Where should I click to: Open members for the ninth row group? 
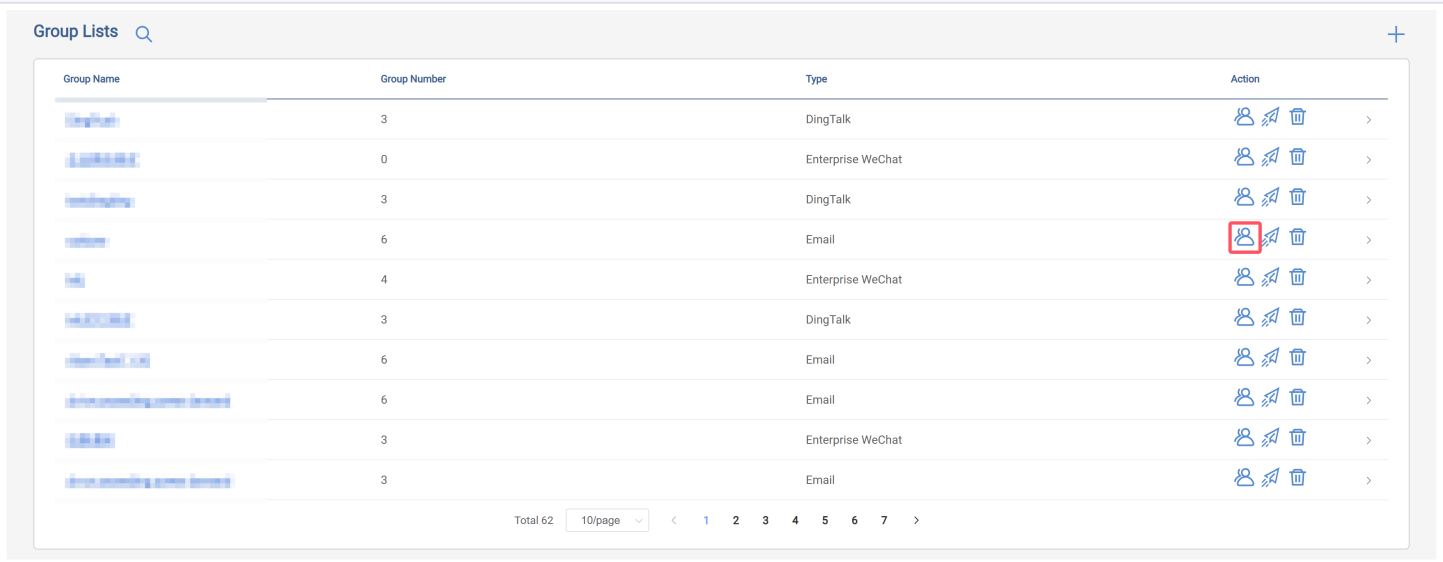point(1244,437)
